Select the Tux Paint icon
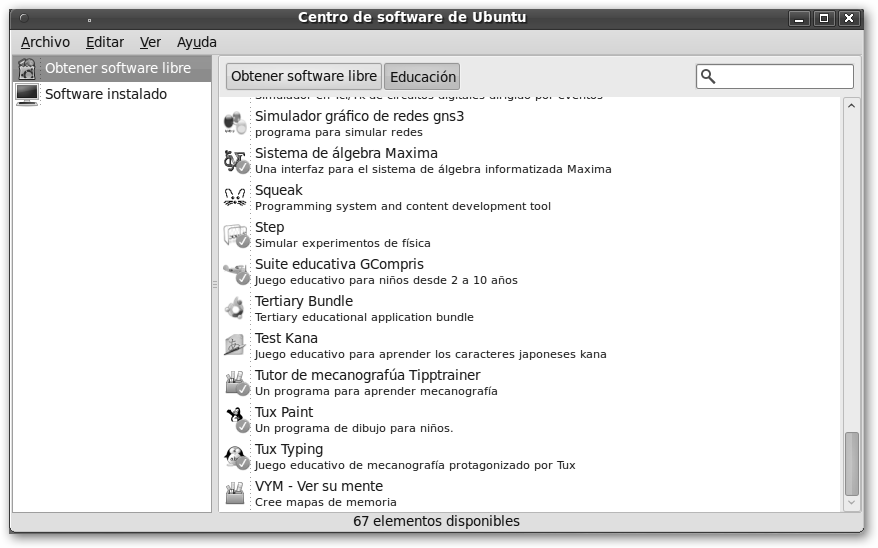Screen dimensions: 878x548 (235, 419)
